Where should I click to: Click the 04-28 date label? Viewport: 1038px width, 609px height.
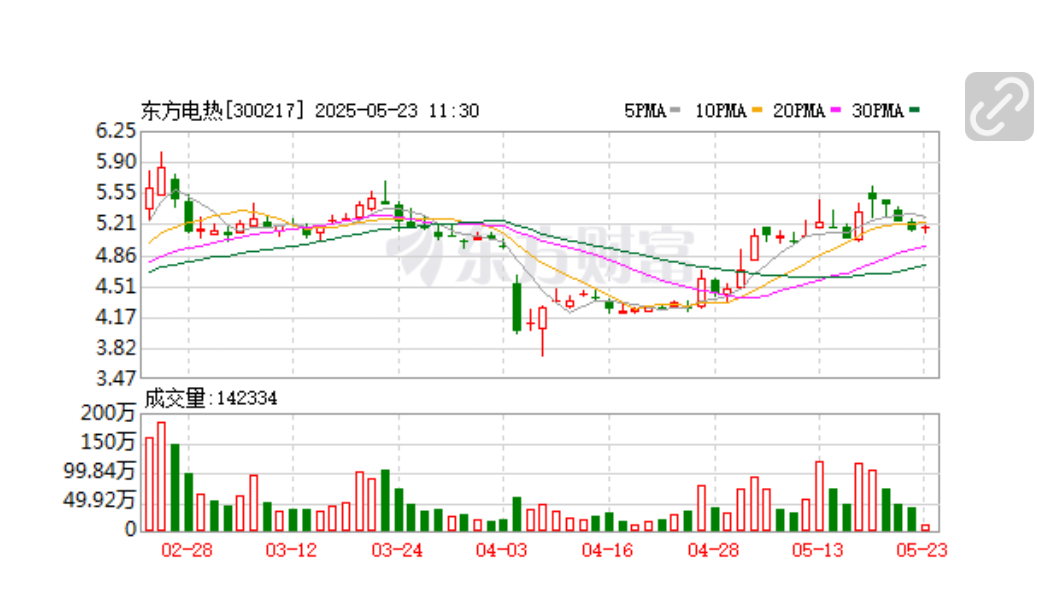coord(713,550)
